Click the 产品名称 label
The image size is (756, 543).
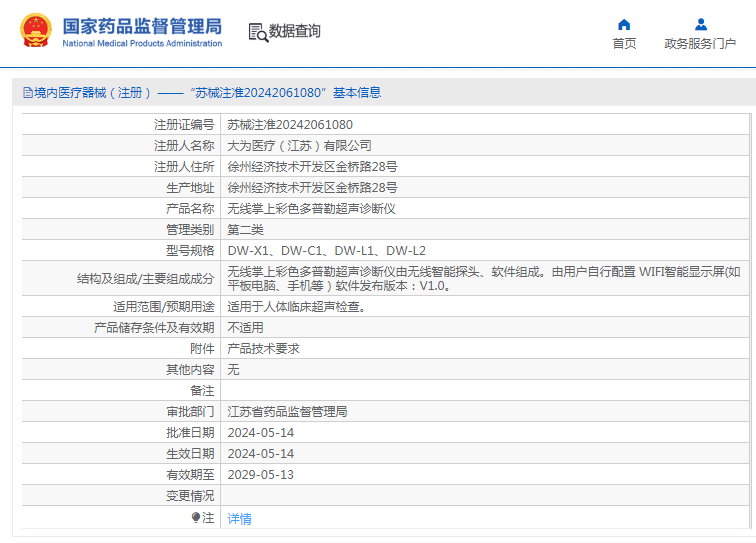coord(190,209)
